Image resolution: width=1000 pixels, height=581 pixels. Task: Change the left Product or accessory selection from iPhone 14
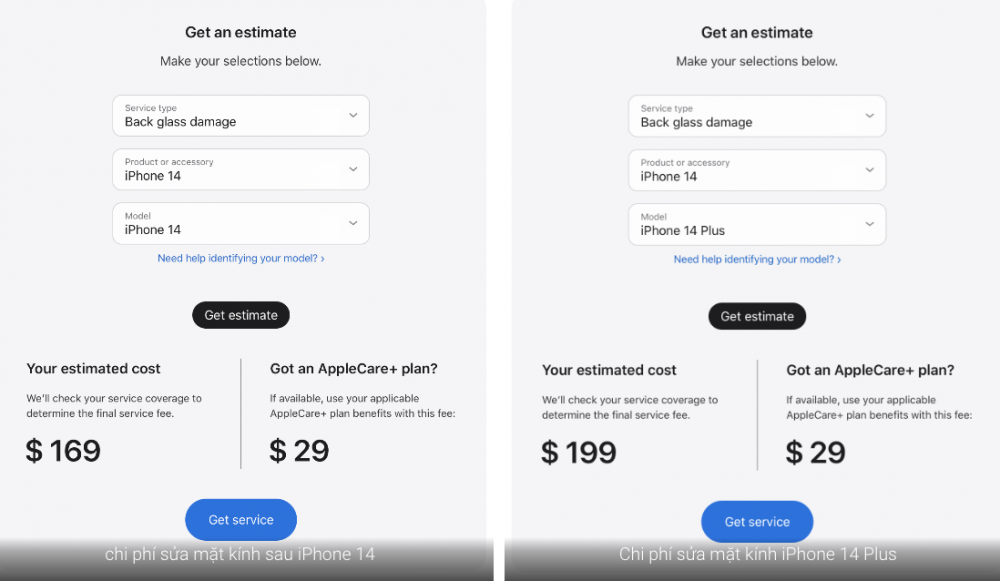pos(240,169)
